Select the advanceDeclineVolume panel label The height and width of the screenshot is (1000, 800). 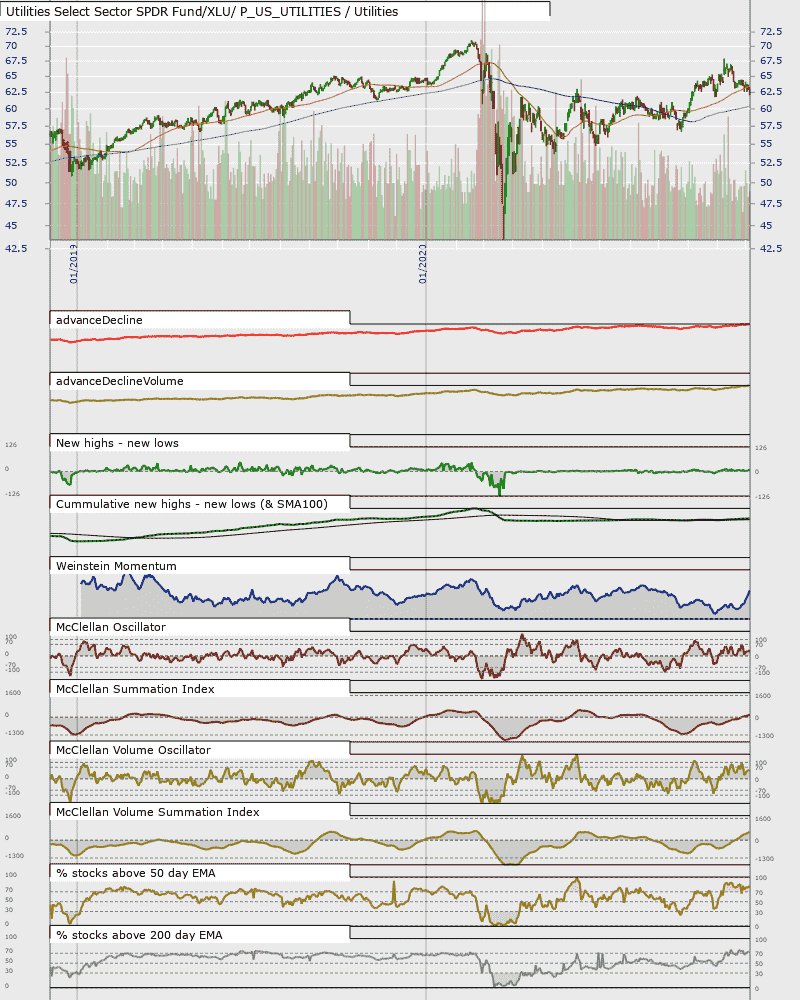pyautogui.click(x=119, y=381)
